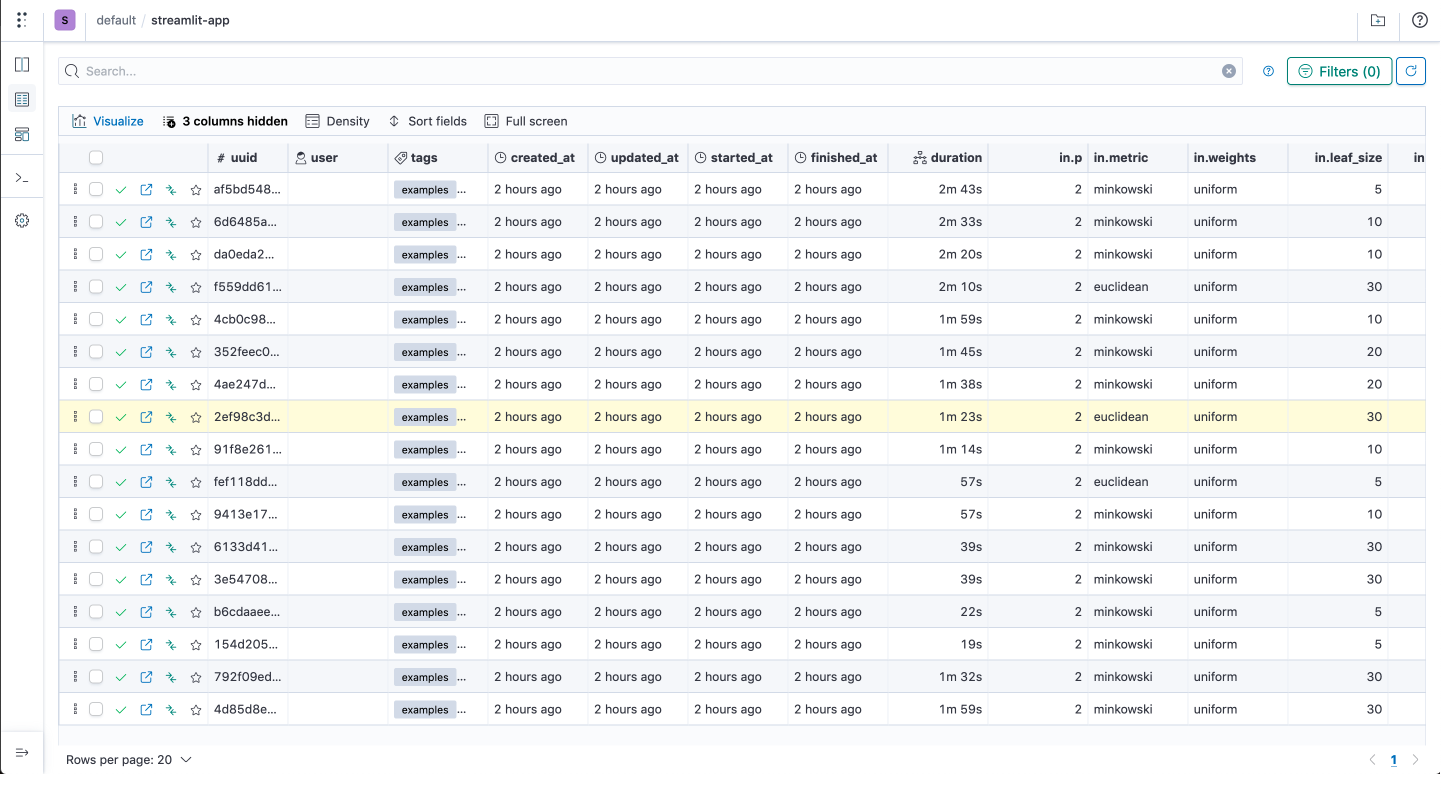This screenshot has height=790, width=1441.
Task: Clear the search field with x icon
Action: coord(1229,71)
